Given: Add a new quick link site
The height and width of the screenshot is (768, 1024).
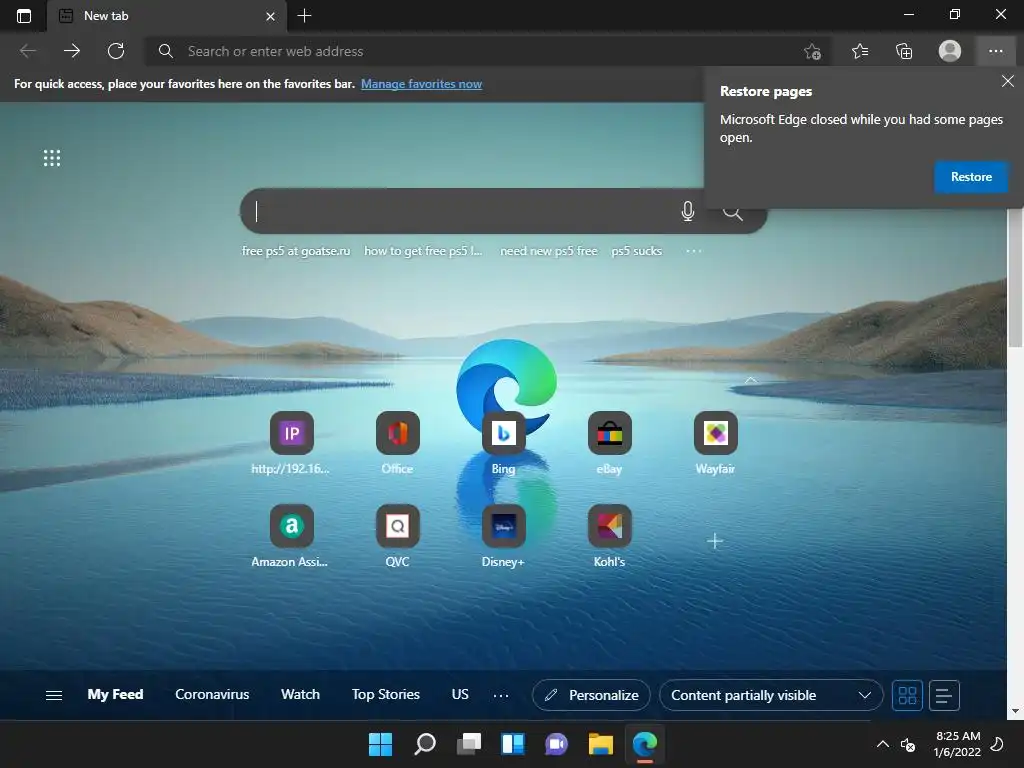Looking at the screenshot, I should (715, 541).
